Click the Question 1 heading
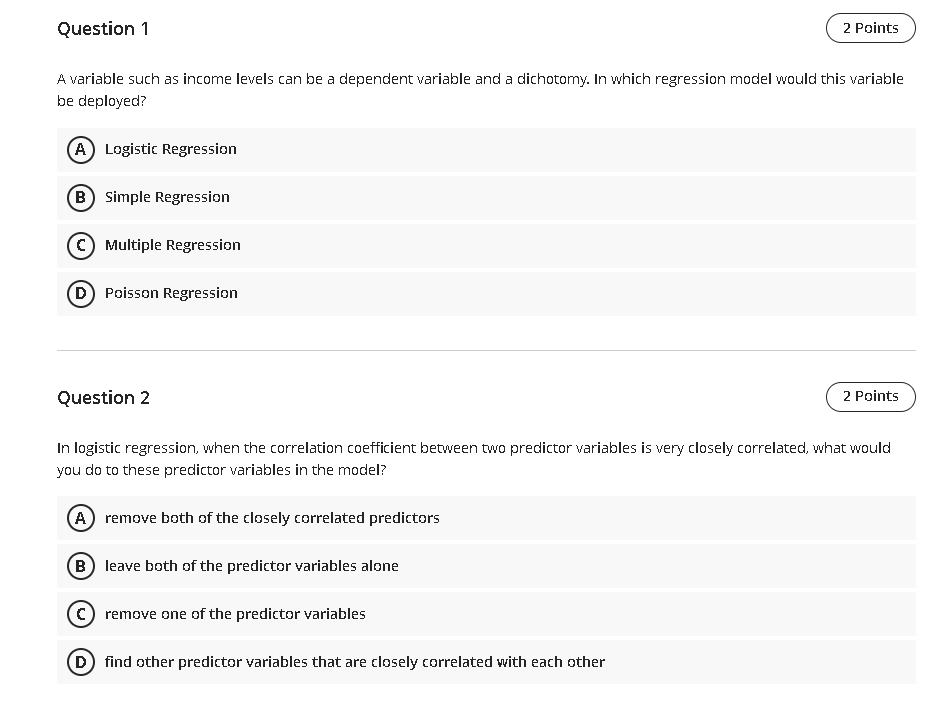Viewport: 942px width, 709px height. [x=103, y=29]
